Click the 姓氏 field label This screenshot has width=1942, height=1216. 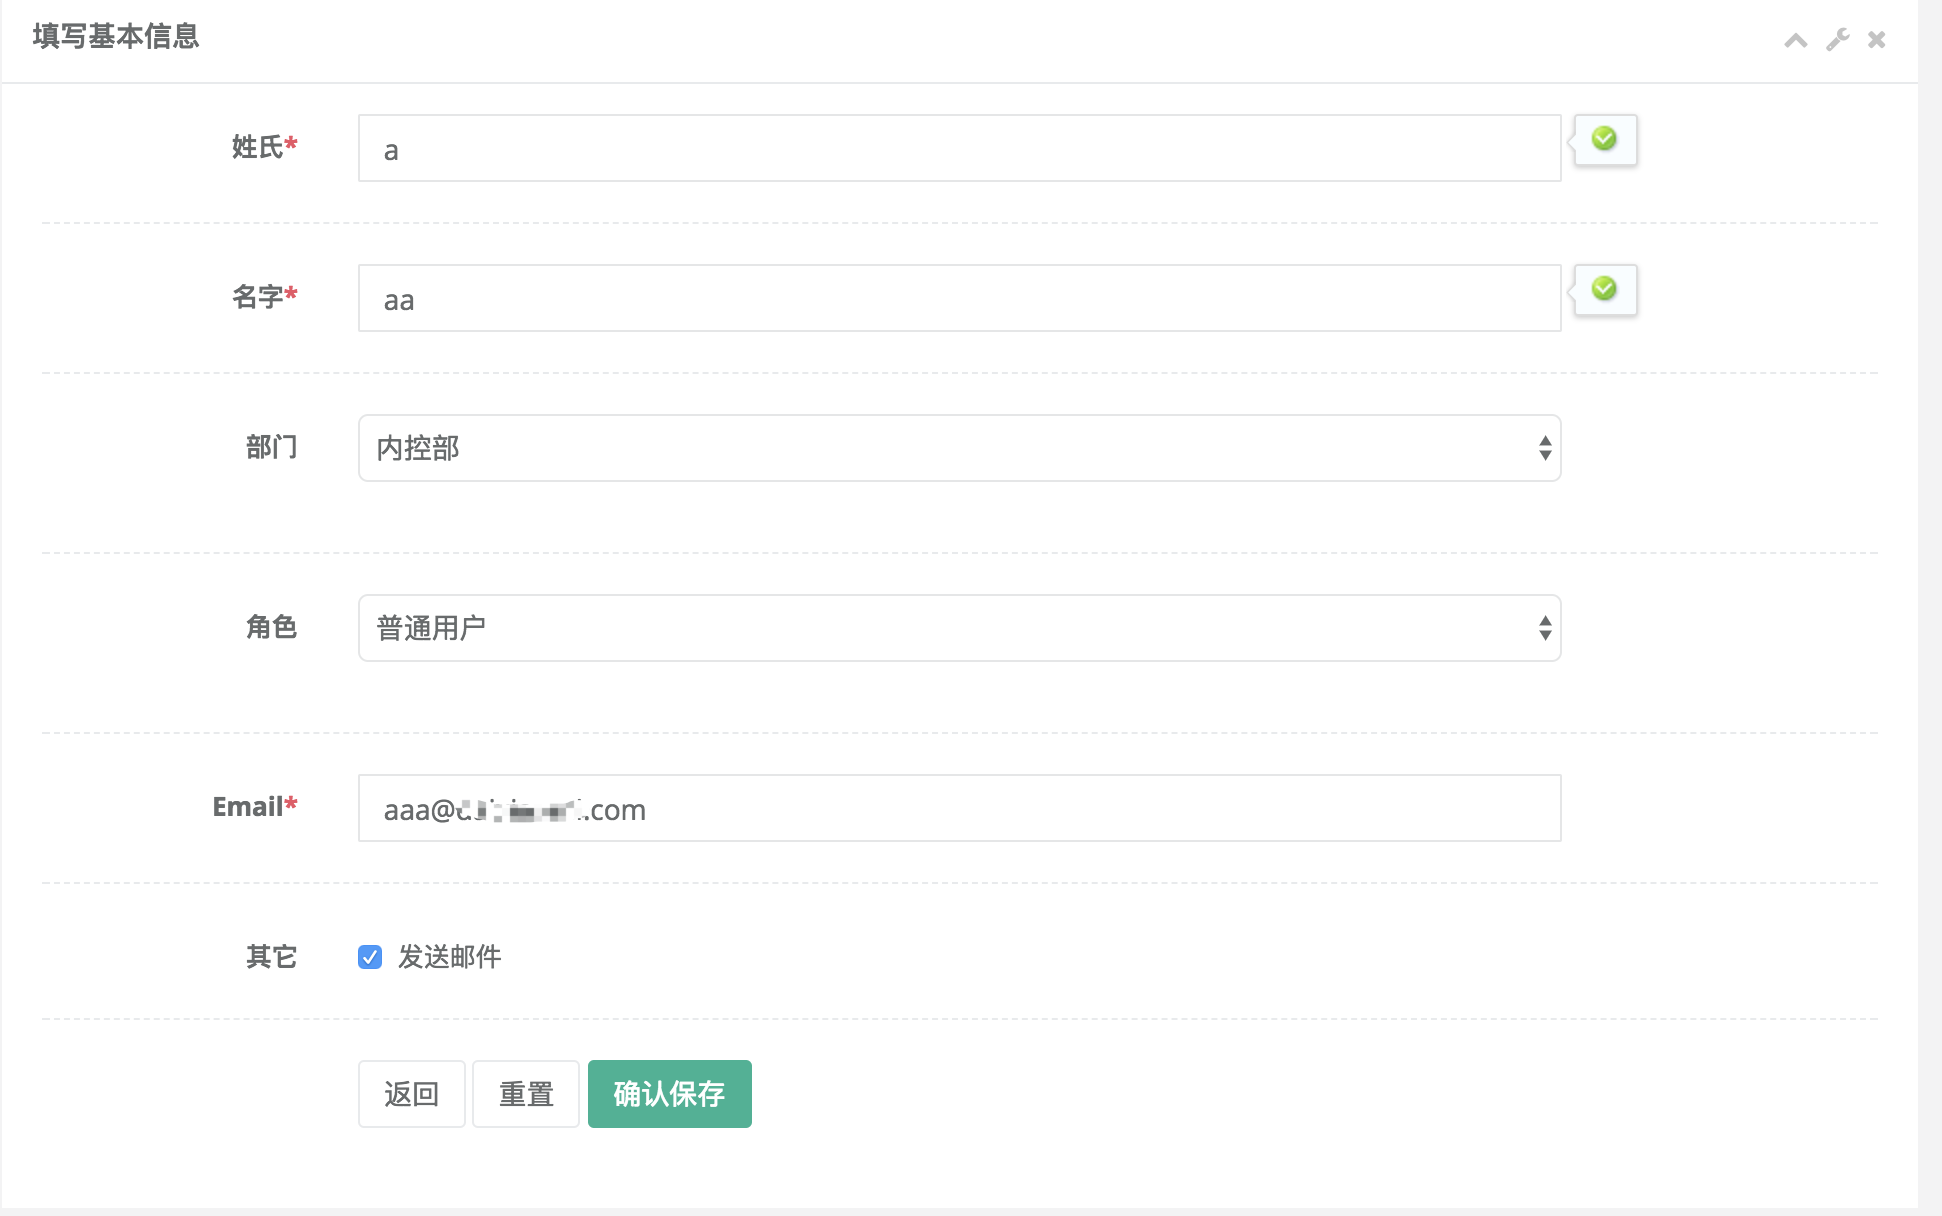(265, 146)
